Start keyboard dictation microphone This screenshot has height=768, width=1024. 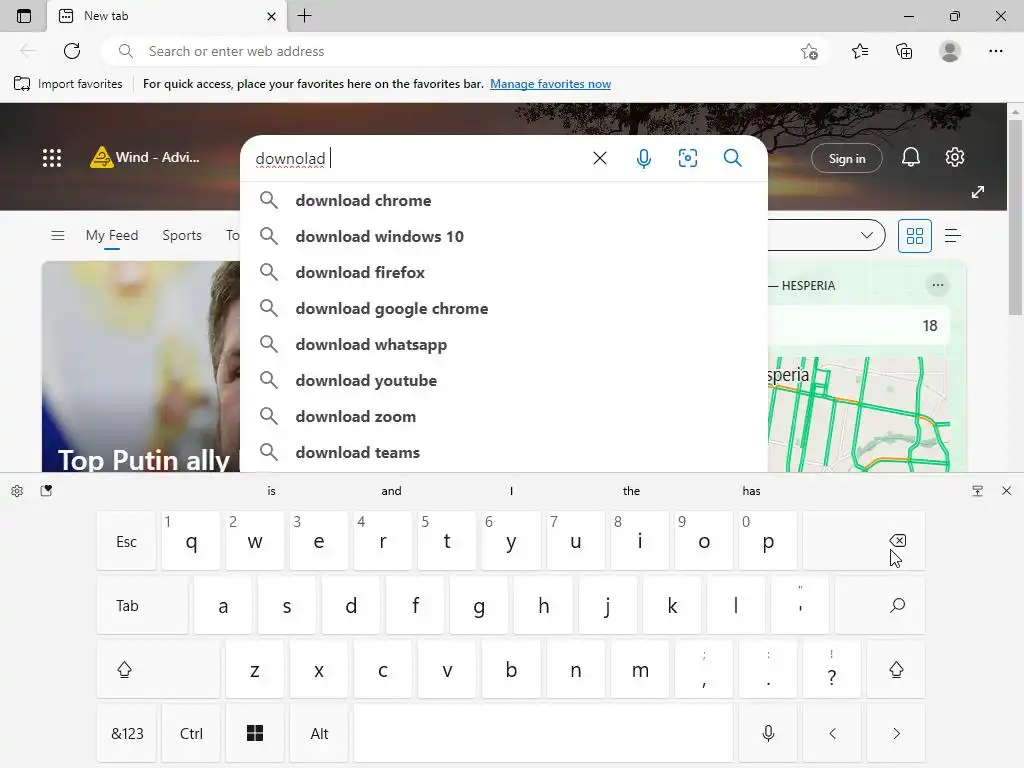pos(768,733)
